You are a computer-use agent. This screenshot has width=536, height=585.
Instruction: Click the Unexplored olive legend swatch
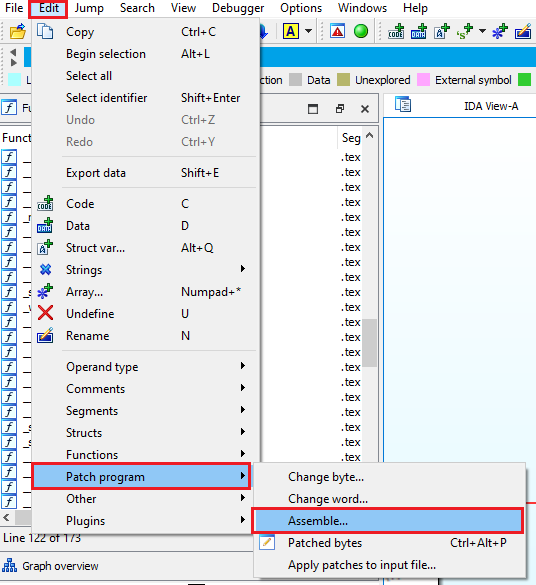click(343, 80)
